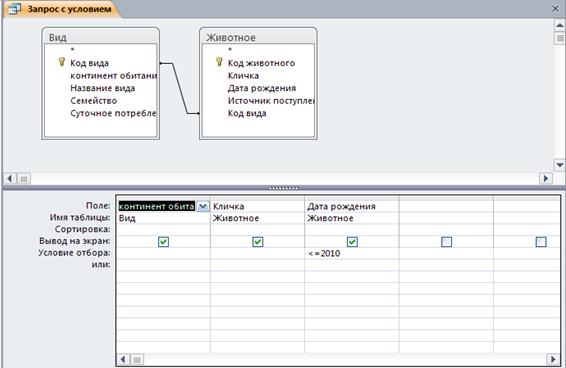
Task: Open the field dropdown for континент обита
Action: (x=203, y=206)
